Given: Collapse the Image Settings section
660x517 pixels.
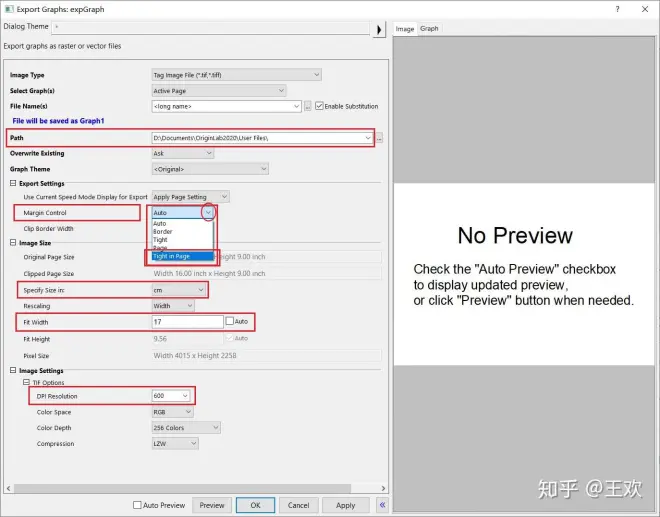Looking at the screenshot, I should click(13, 370).
